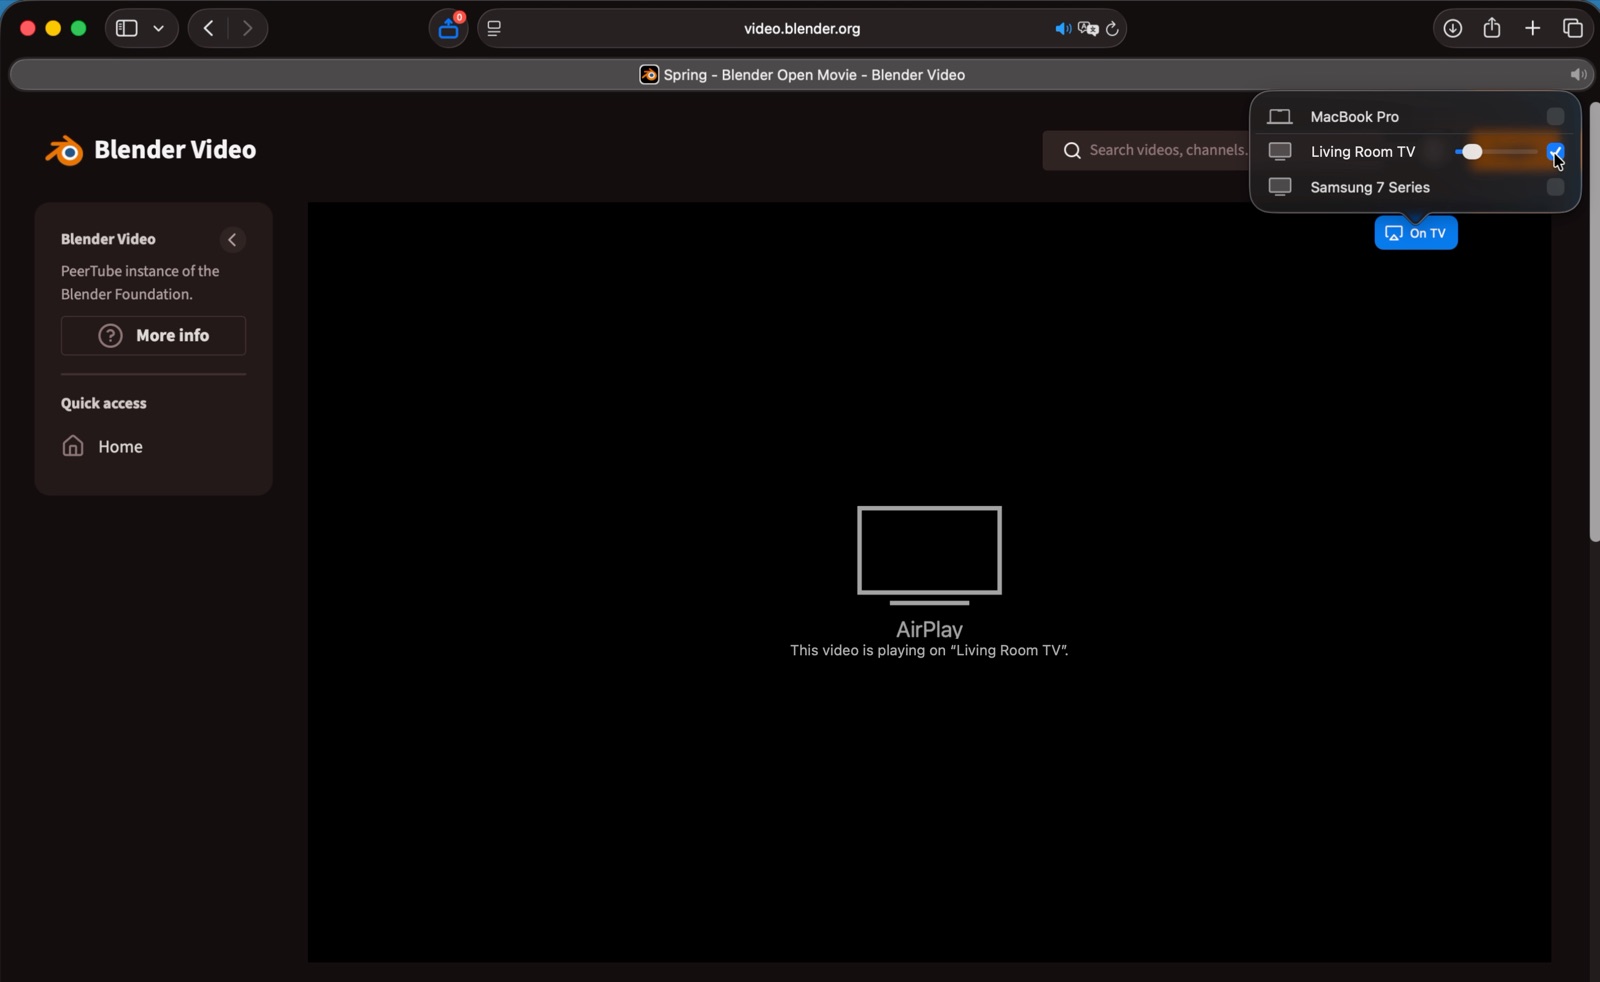This screenshot has height=982, width=1600.
Task: Open the More info button
Action: point(153,336)
